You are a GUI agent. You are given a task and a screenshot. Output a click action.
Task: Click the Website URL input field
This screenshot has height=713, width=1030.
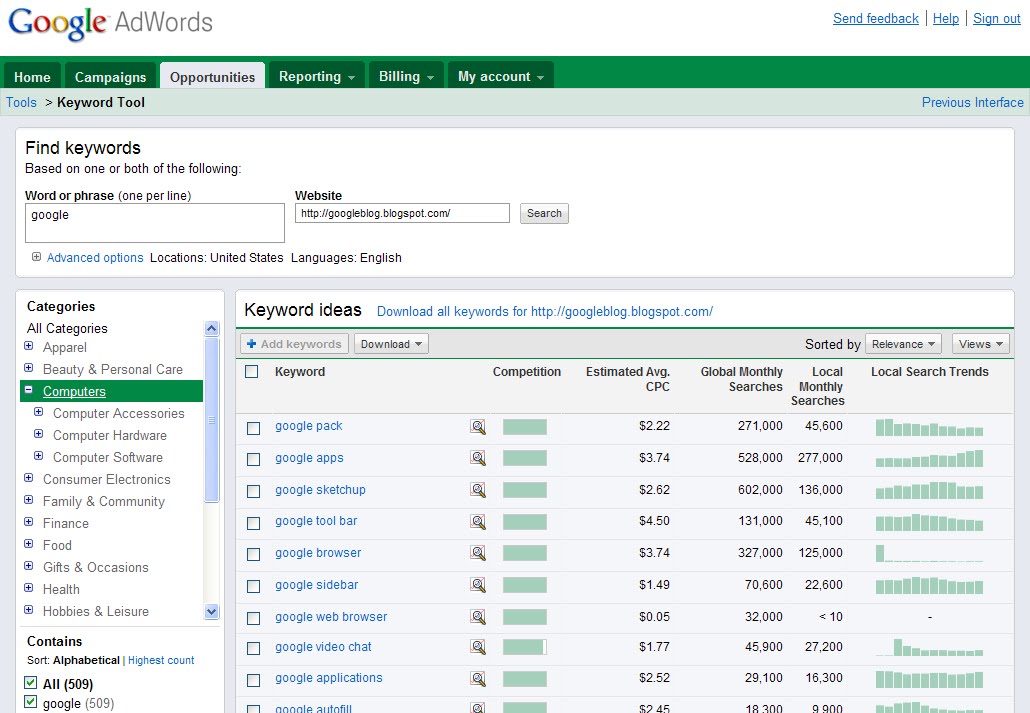(402, 213)
